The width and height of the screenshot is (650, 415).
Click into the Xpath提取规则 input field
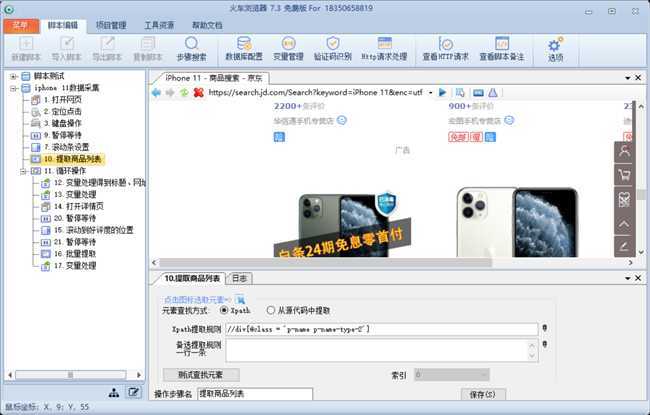(381, 329)
